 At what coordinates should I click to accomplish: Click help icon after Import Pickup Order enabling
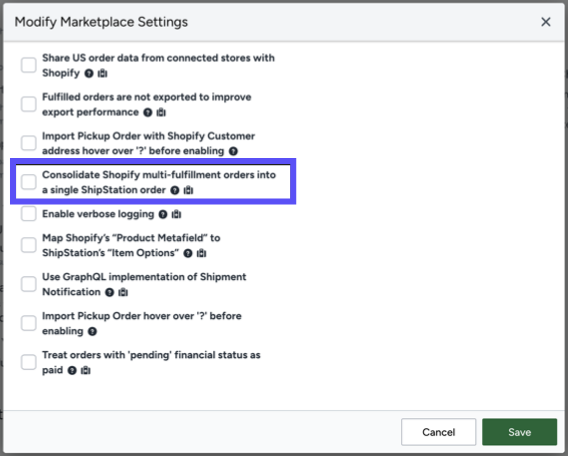click(92, 331)
